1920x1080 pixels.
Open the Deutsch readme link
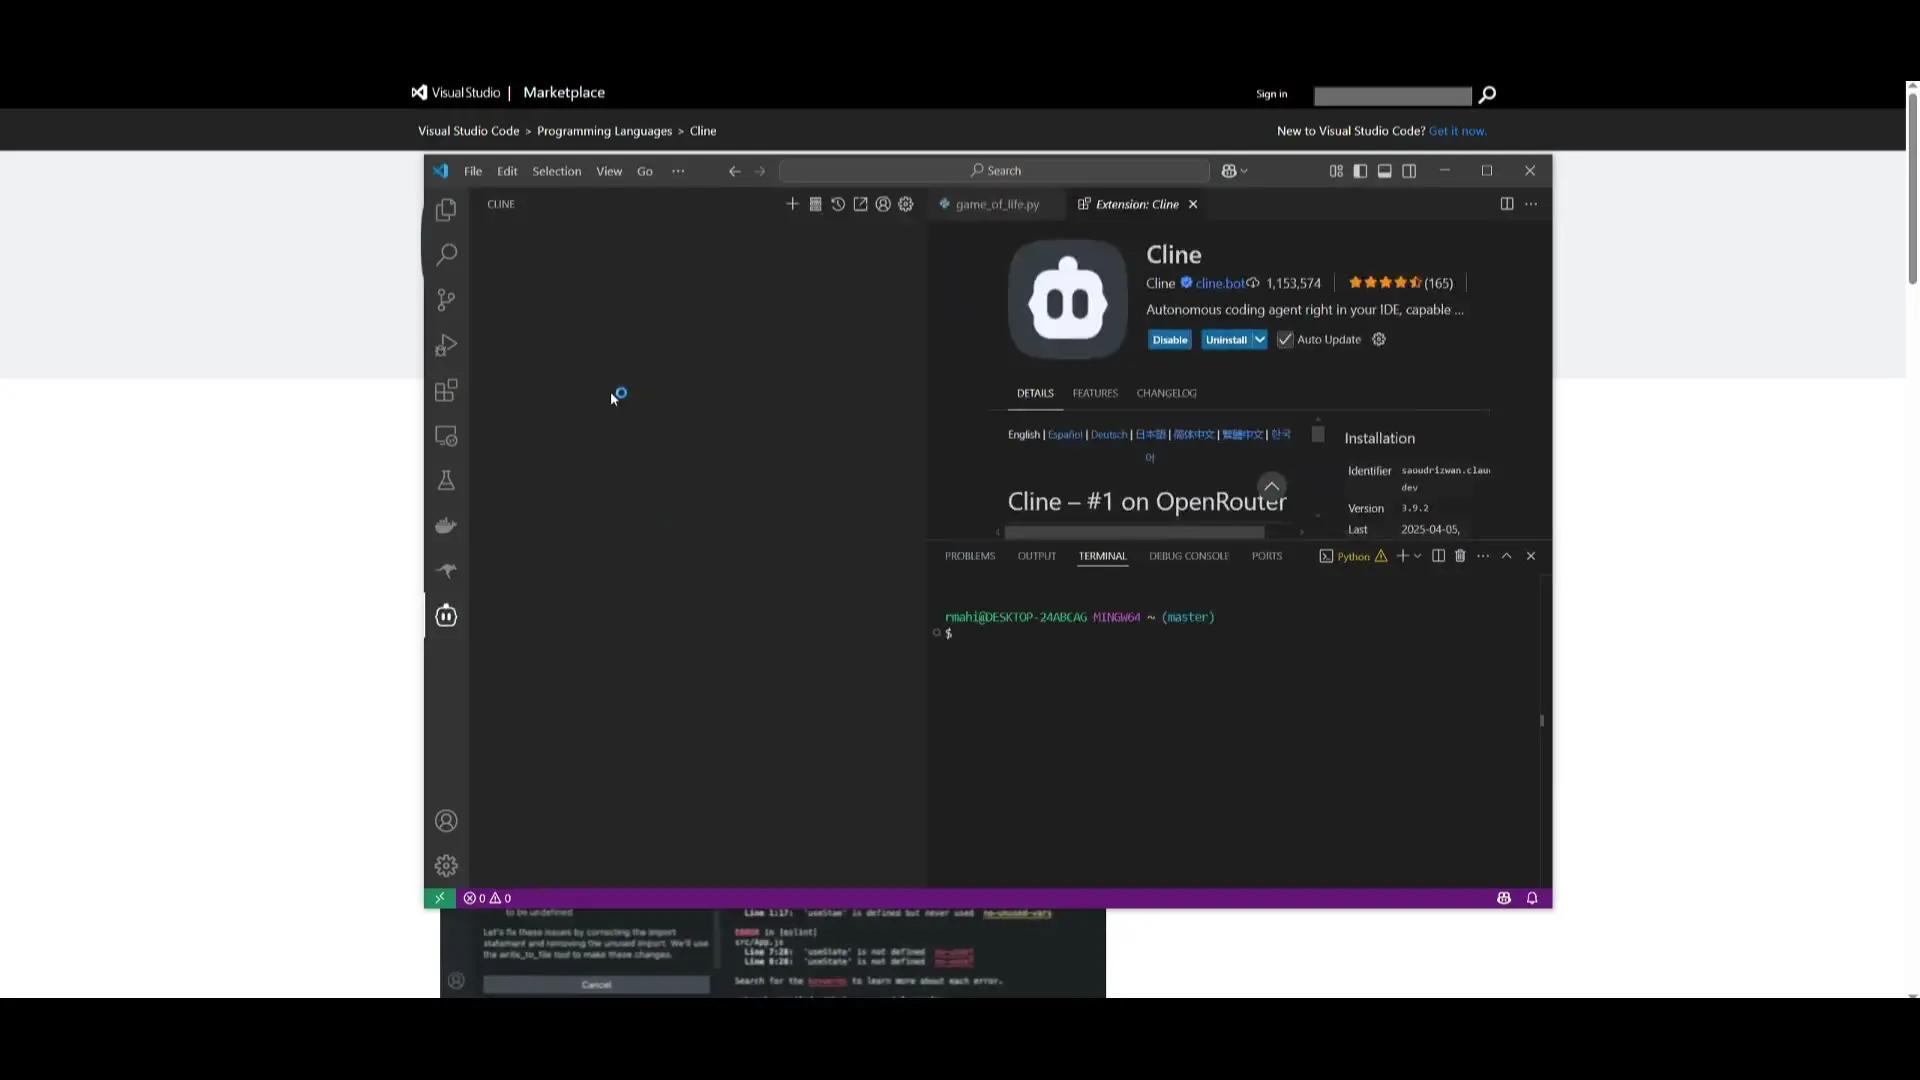pyautogui.click(x=1109, y=435)
